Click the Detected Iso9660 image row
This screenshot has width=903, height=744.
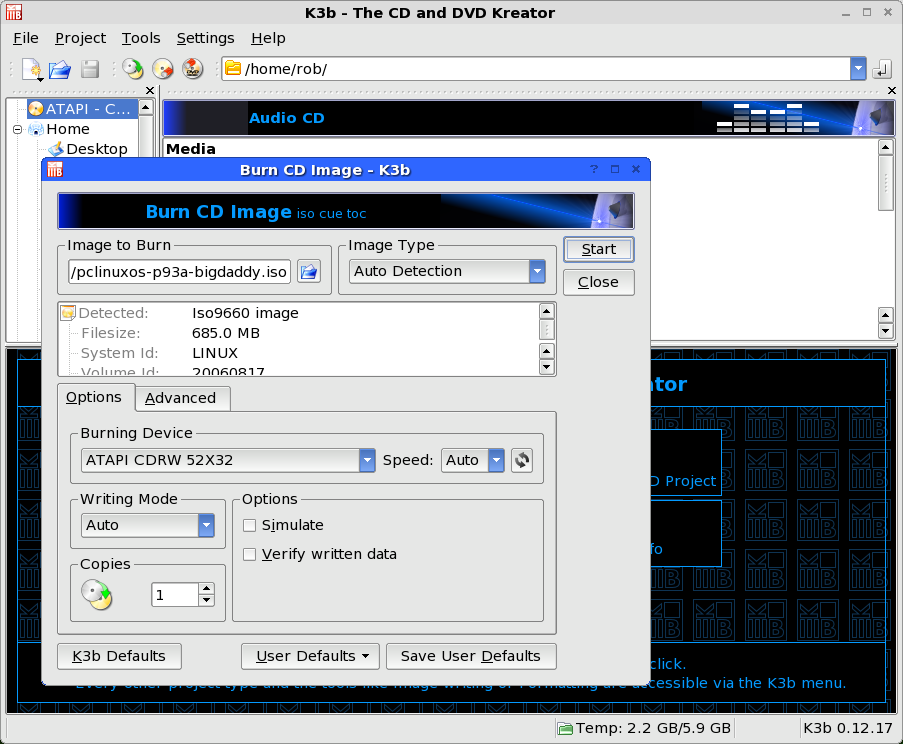click(299, 313)
